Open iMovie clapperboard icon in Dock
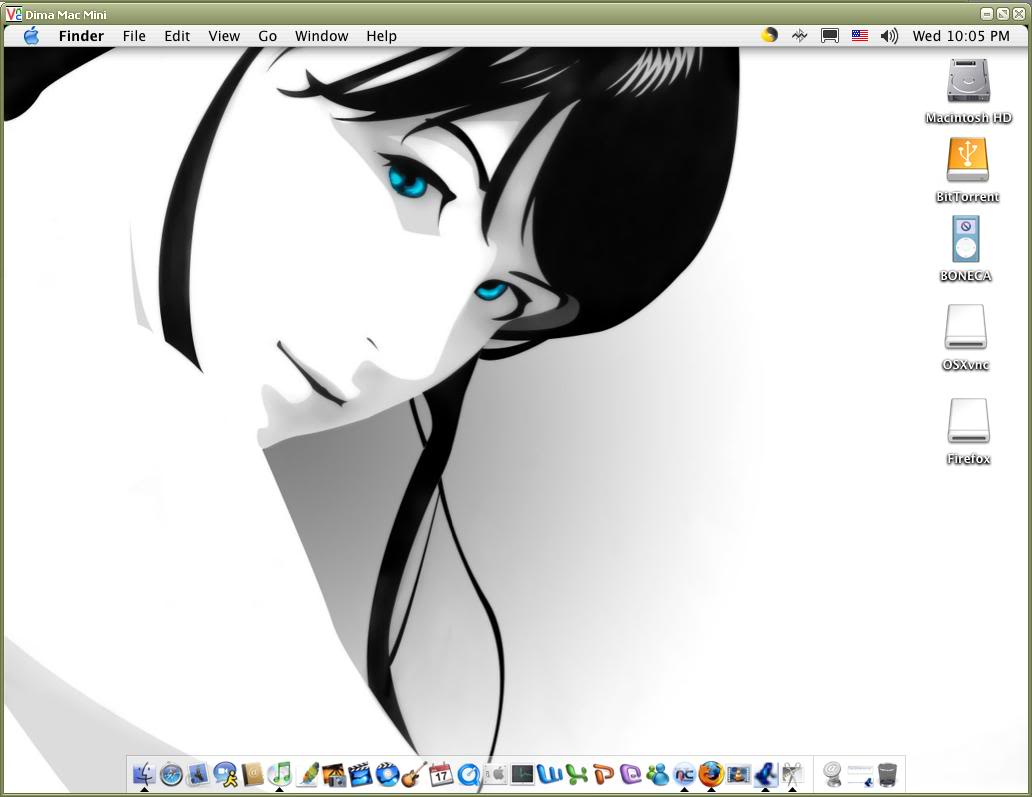 361,774
